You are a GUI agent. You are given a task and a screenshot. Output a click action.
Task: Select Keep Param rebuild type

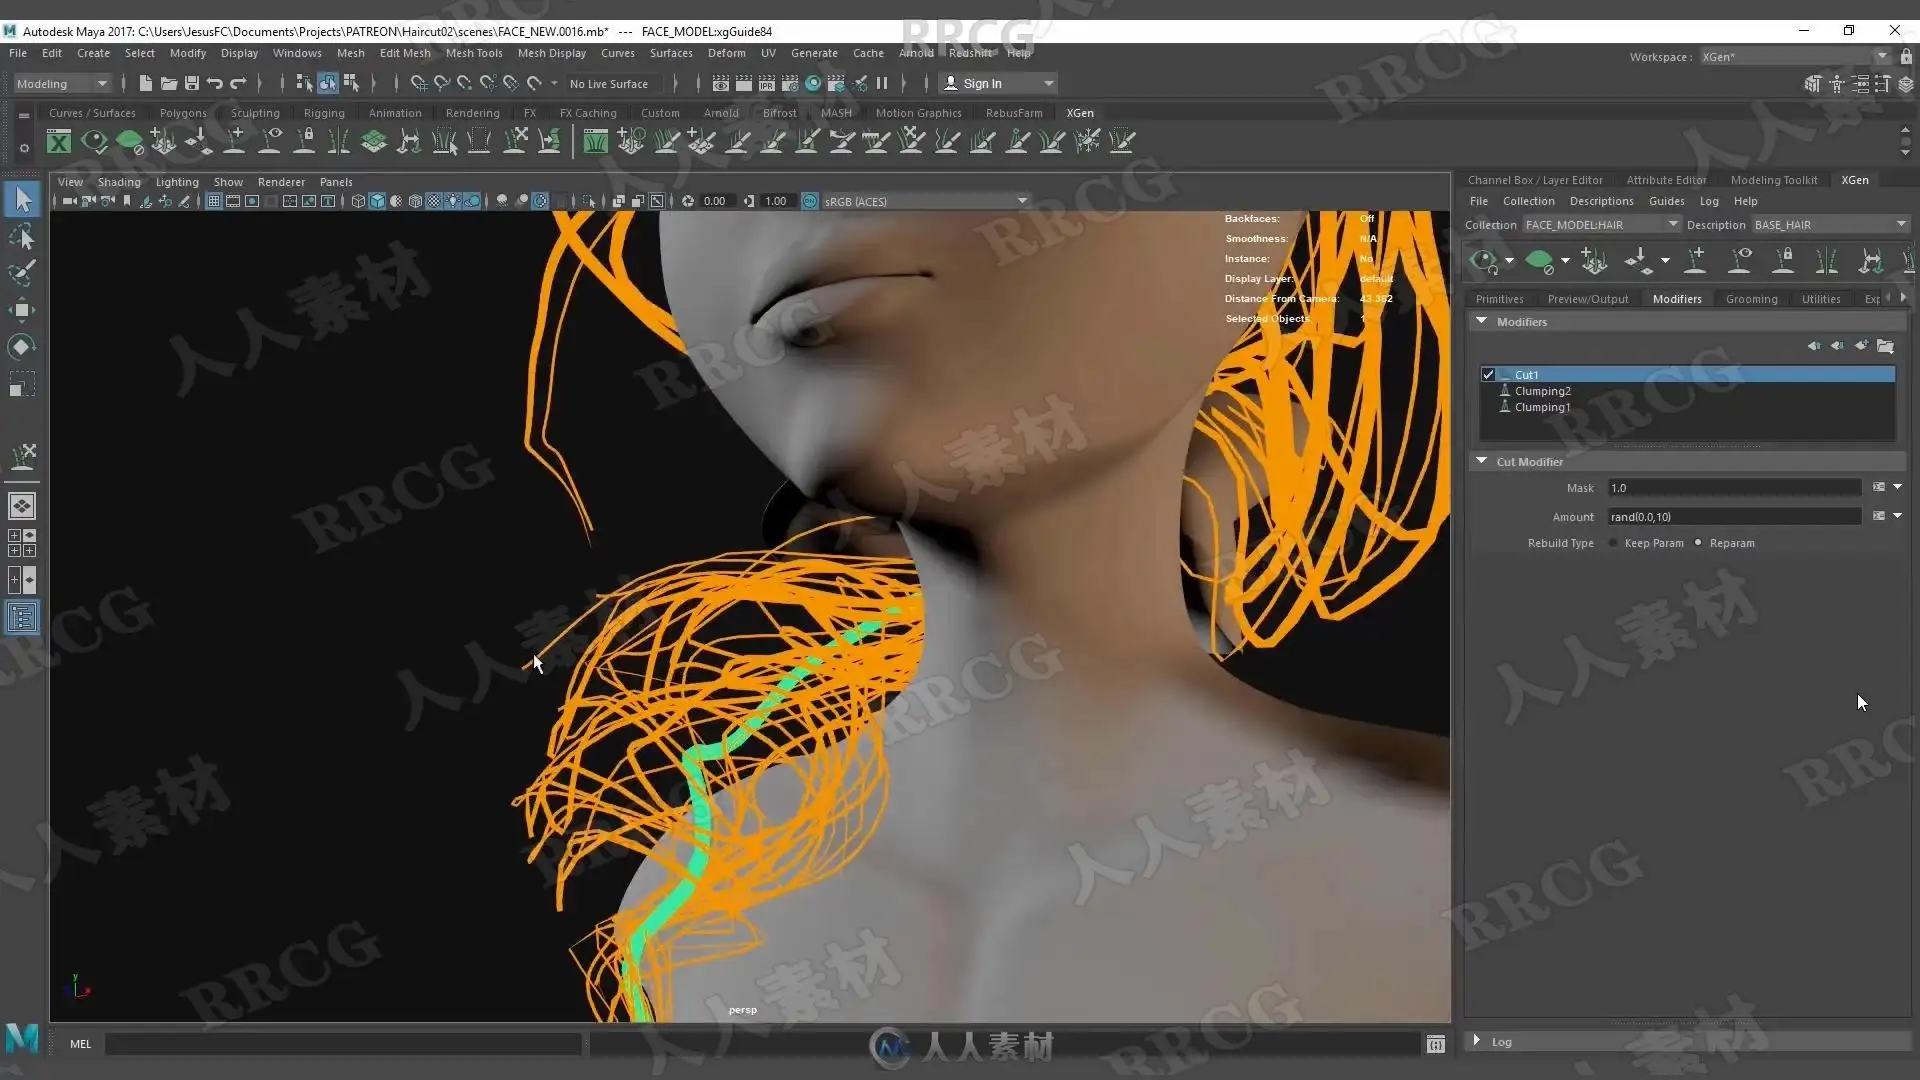[1613, 543]
